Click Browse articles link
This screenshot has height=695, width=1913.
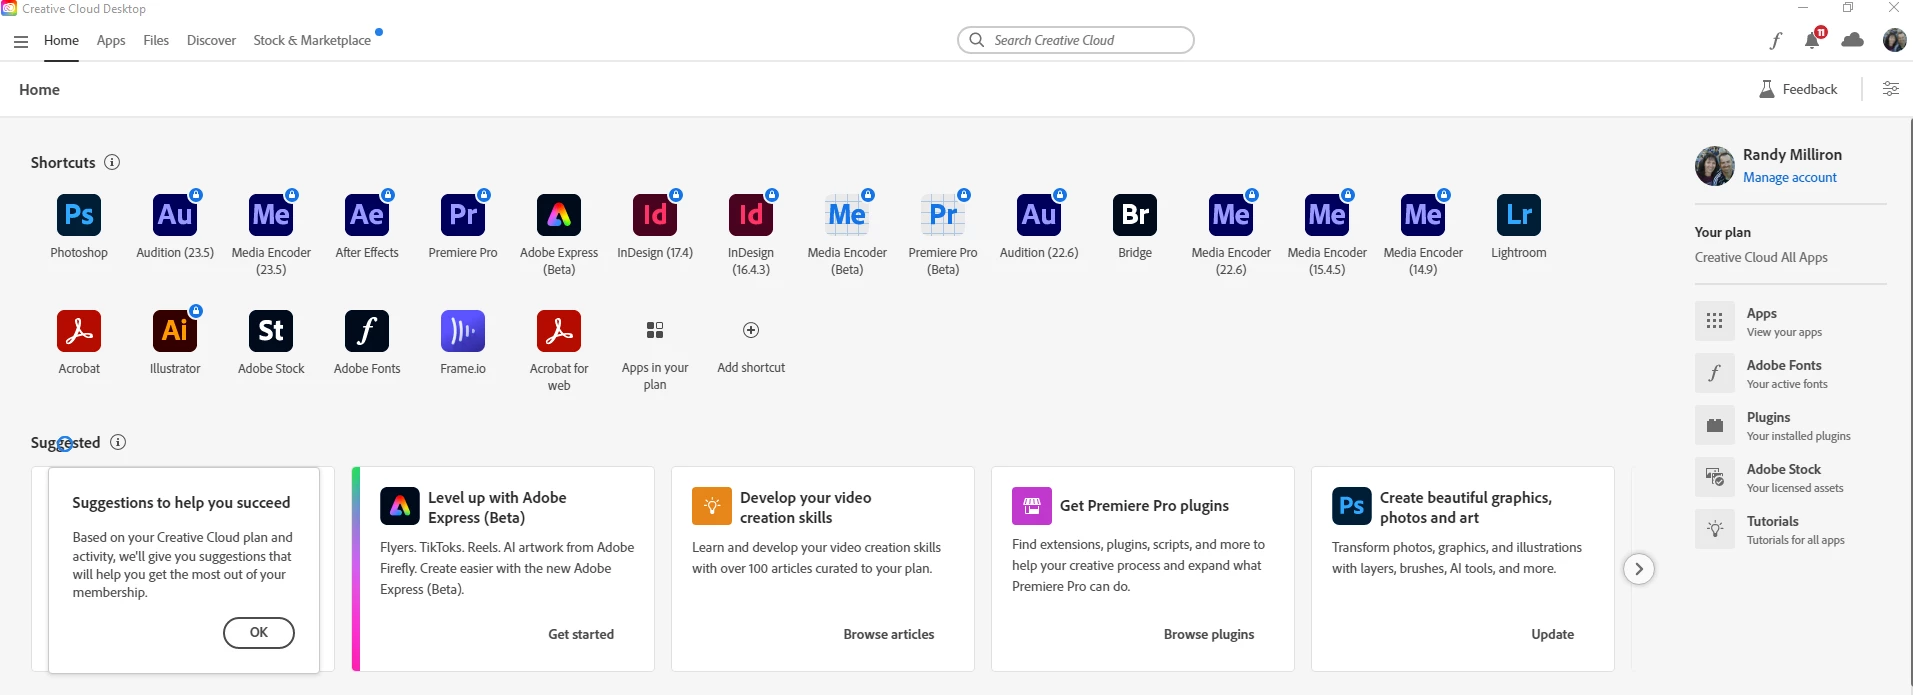click(889, 634)
